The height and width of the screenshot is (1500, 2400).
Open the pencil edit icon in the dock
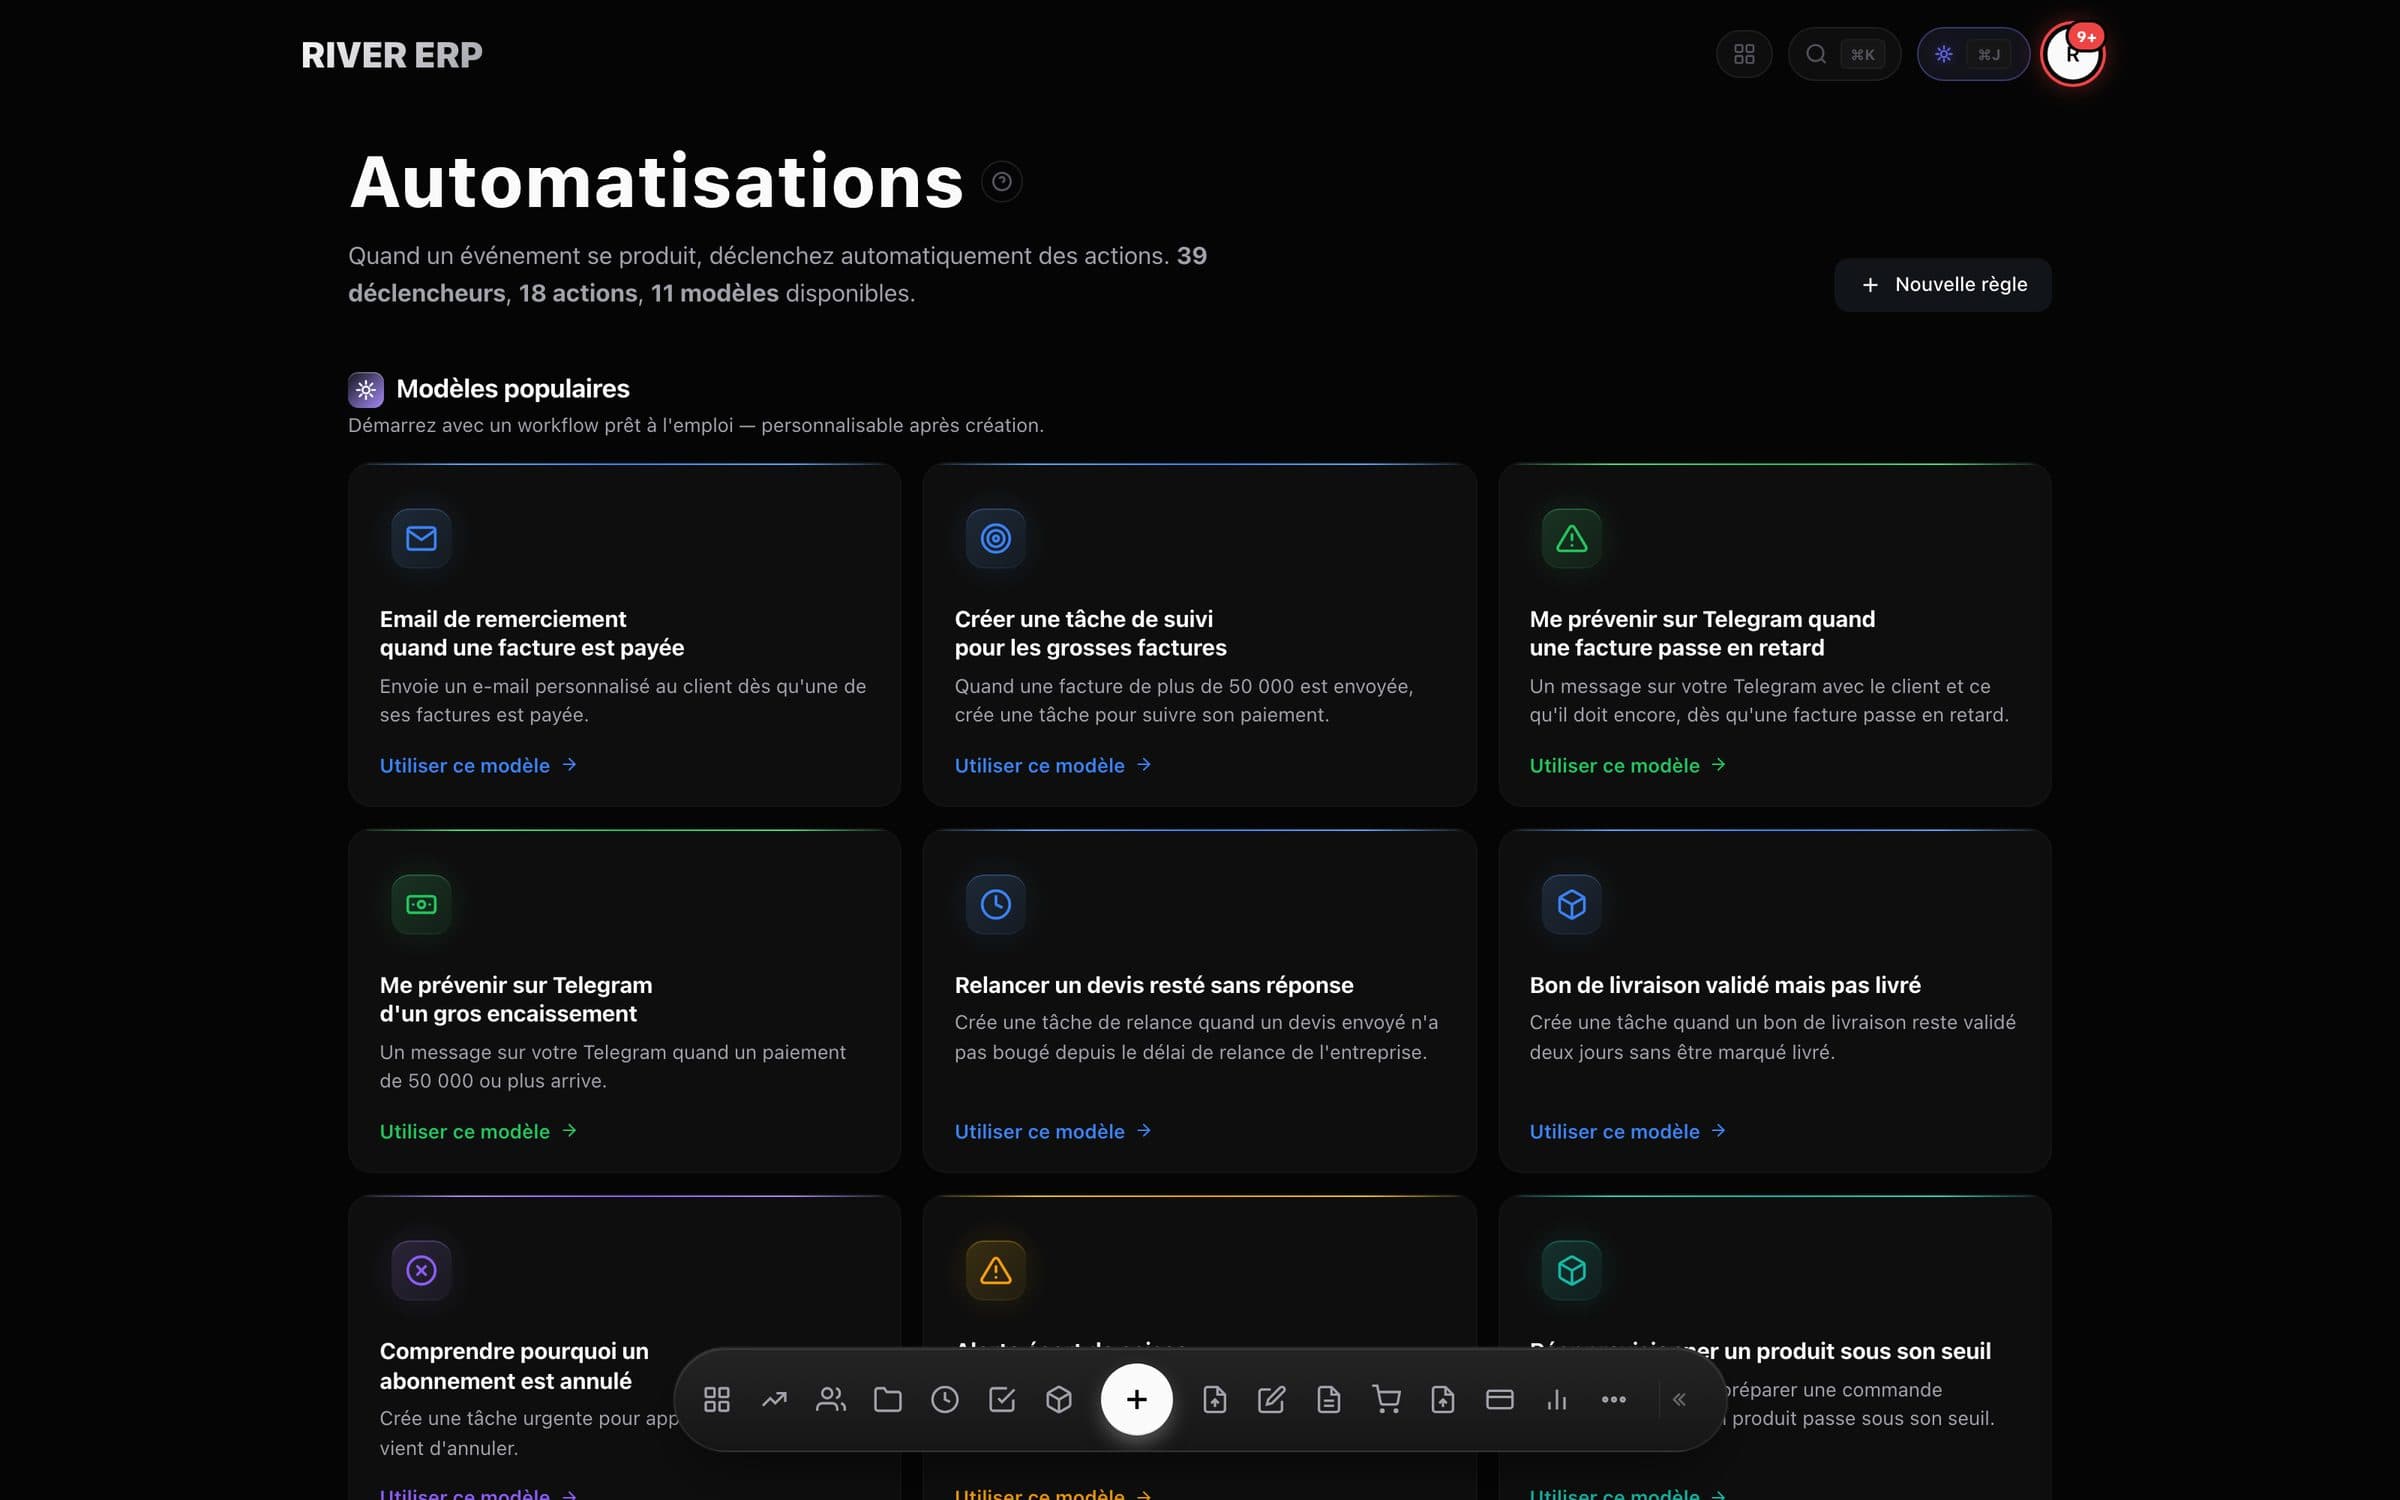[x=1271, y=1399]
